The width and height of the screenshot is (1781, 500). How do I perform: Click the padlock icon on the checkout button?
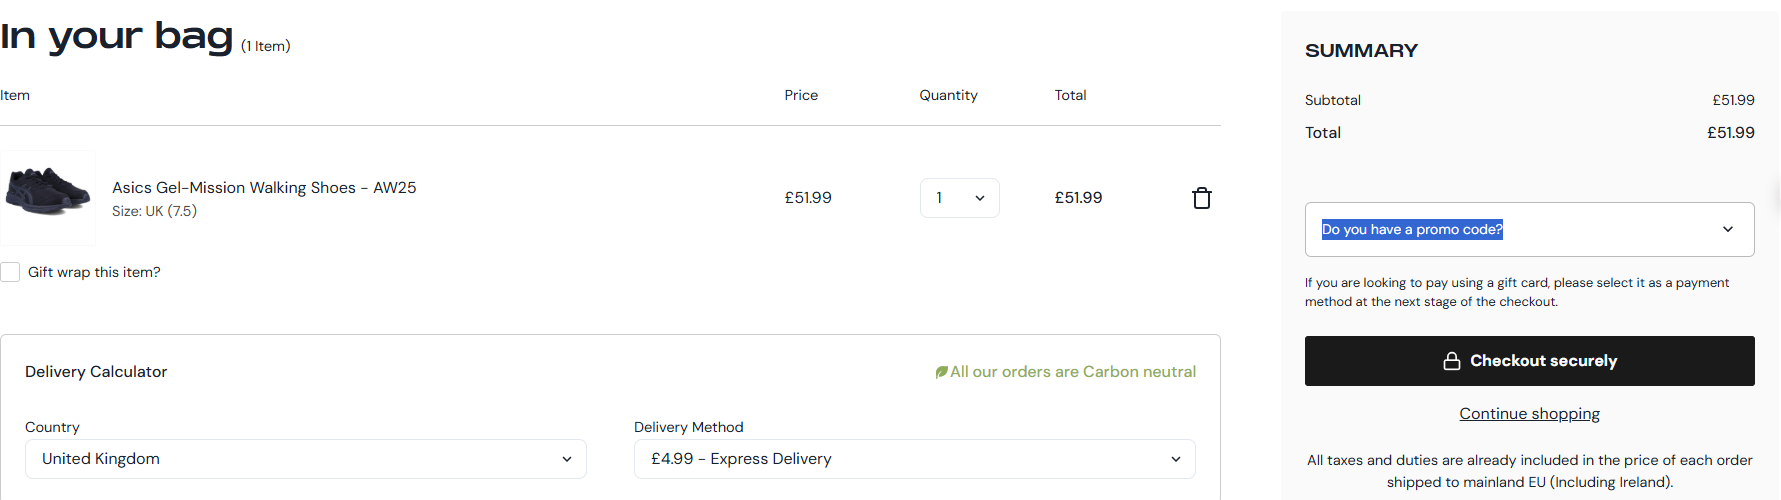[x=1452, y=361]
